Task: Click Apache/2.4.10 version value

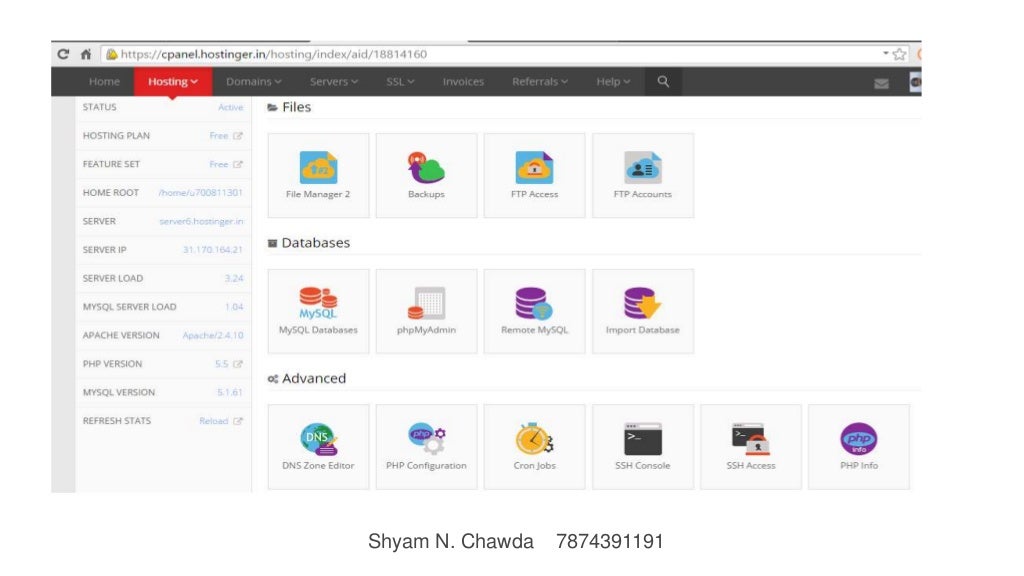Action: click(213, 335)
